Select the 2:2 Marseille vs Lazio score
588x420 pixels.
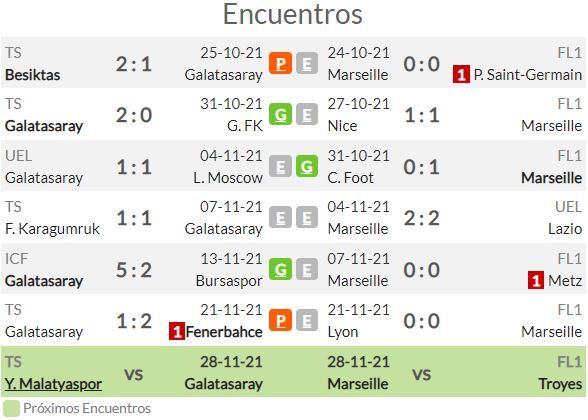[x=422, y=218]
